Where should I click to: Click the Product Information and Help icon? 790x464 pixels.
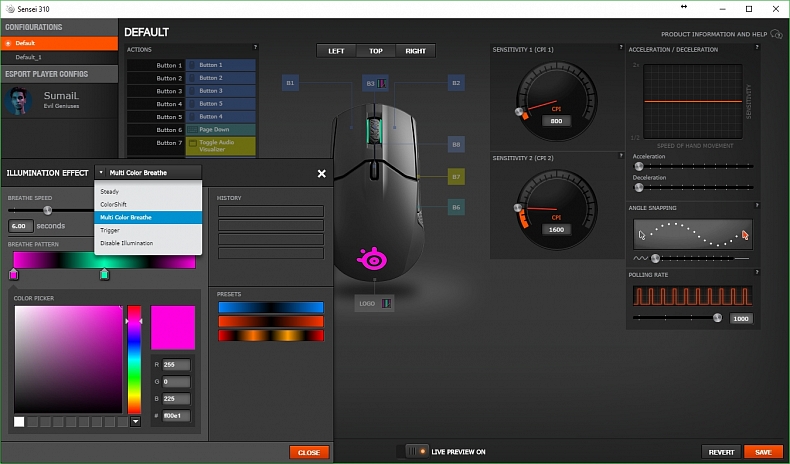pyautogui.click(x=776, y=34)
